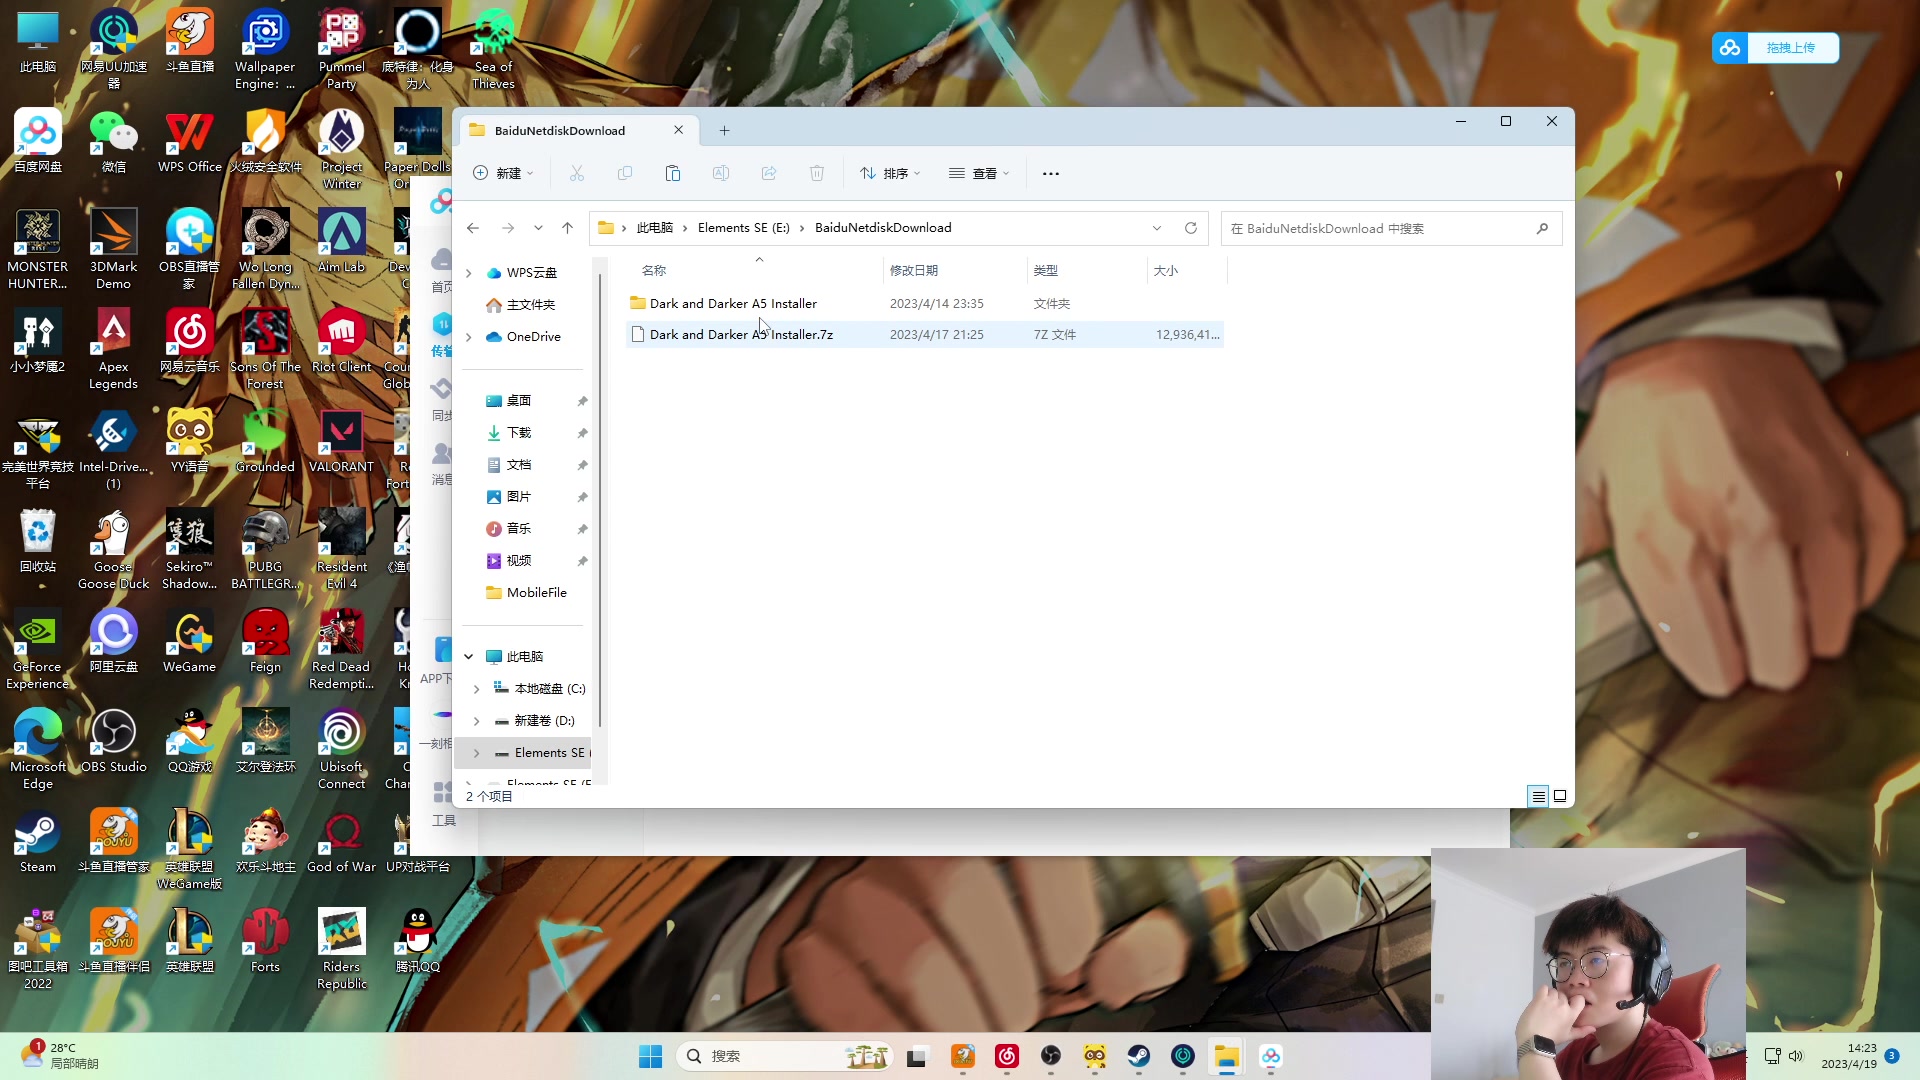This screenshot has height=1080, width=1920.
Task: Click the 新建 new item button
Action: 503,173
